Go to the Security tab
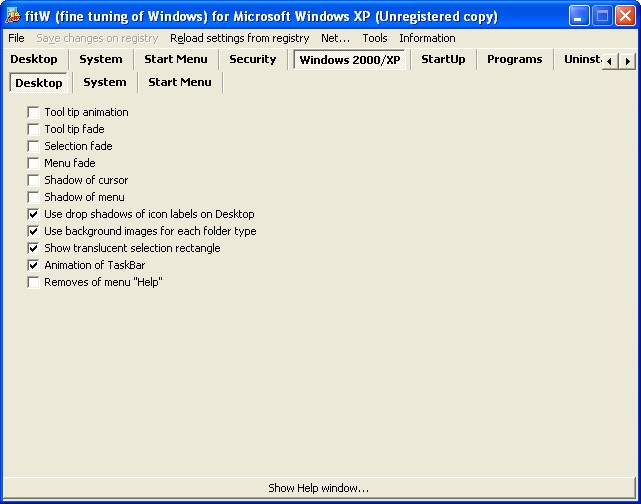Viewport: 641px width, 504px height. 253,59
